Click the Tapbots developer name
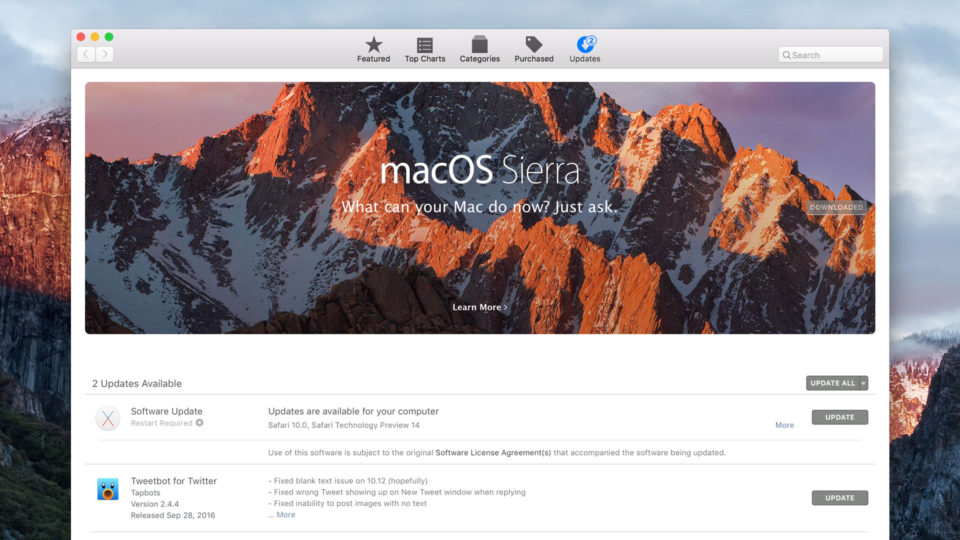The image size is (960, 540). (145, 493)
